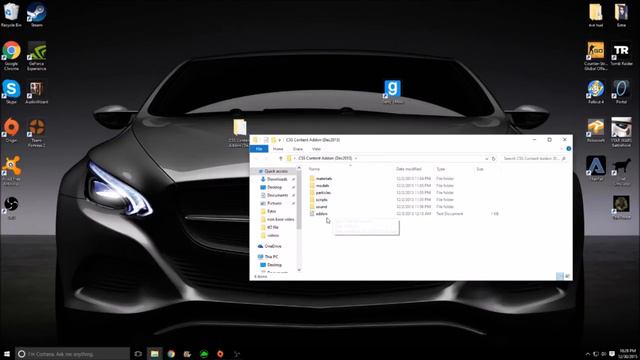Open the Google Chrome desktop shortcut
This screenshot has width=640, height=360.
(11, 56)
